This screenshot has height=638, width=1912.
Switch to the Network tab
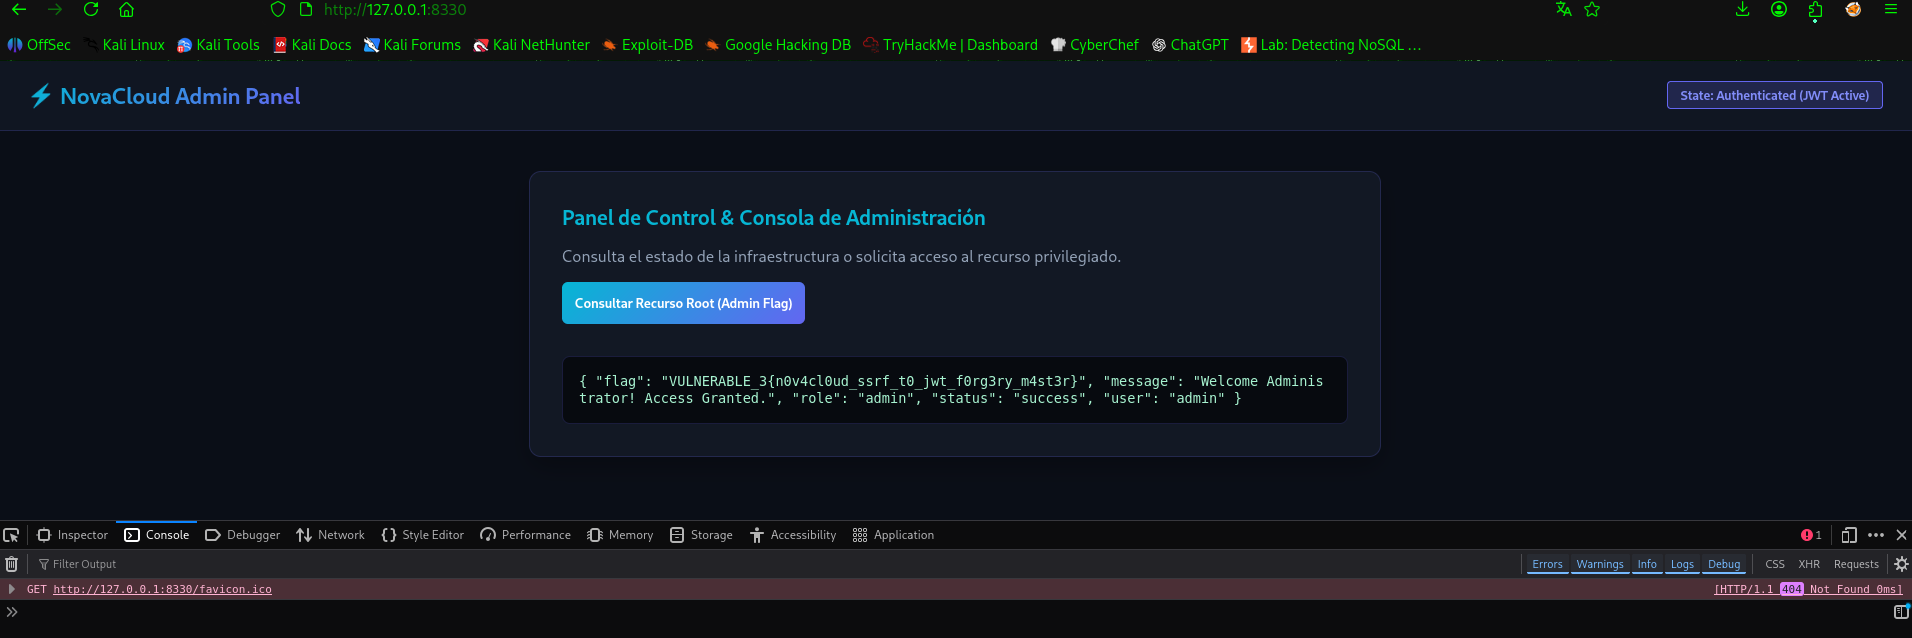pyautogui.click(x=331, y=535)
